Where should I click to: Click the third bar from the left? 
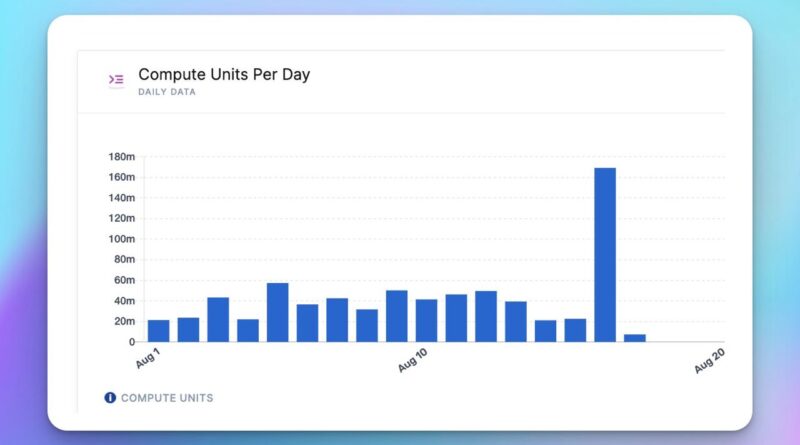pyautogui.click(x=218, y=320)
